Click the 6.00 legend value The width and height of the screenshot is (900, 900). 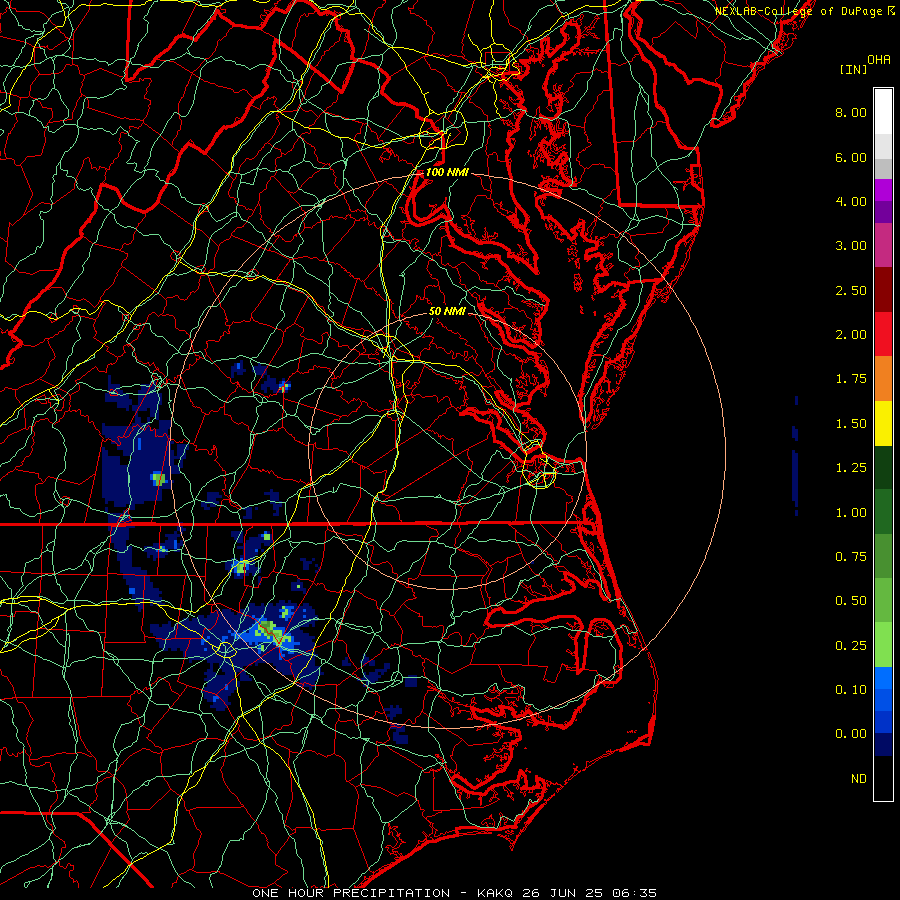point(851,157)
